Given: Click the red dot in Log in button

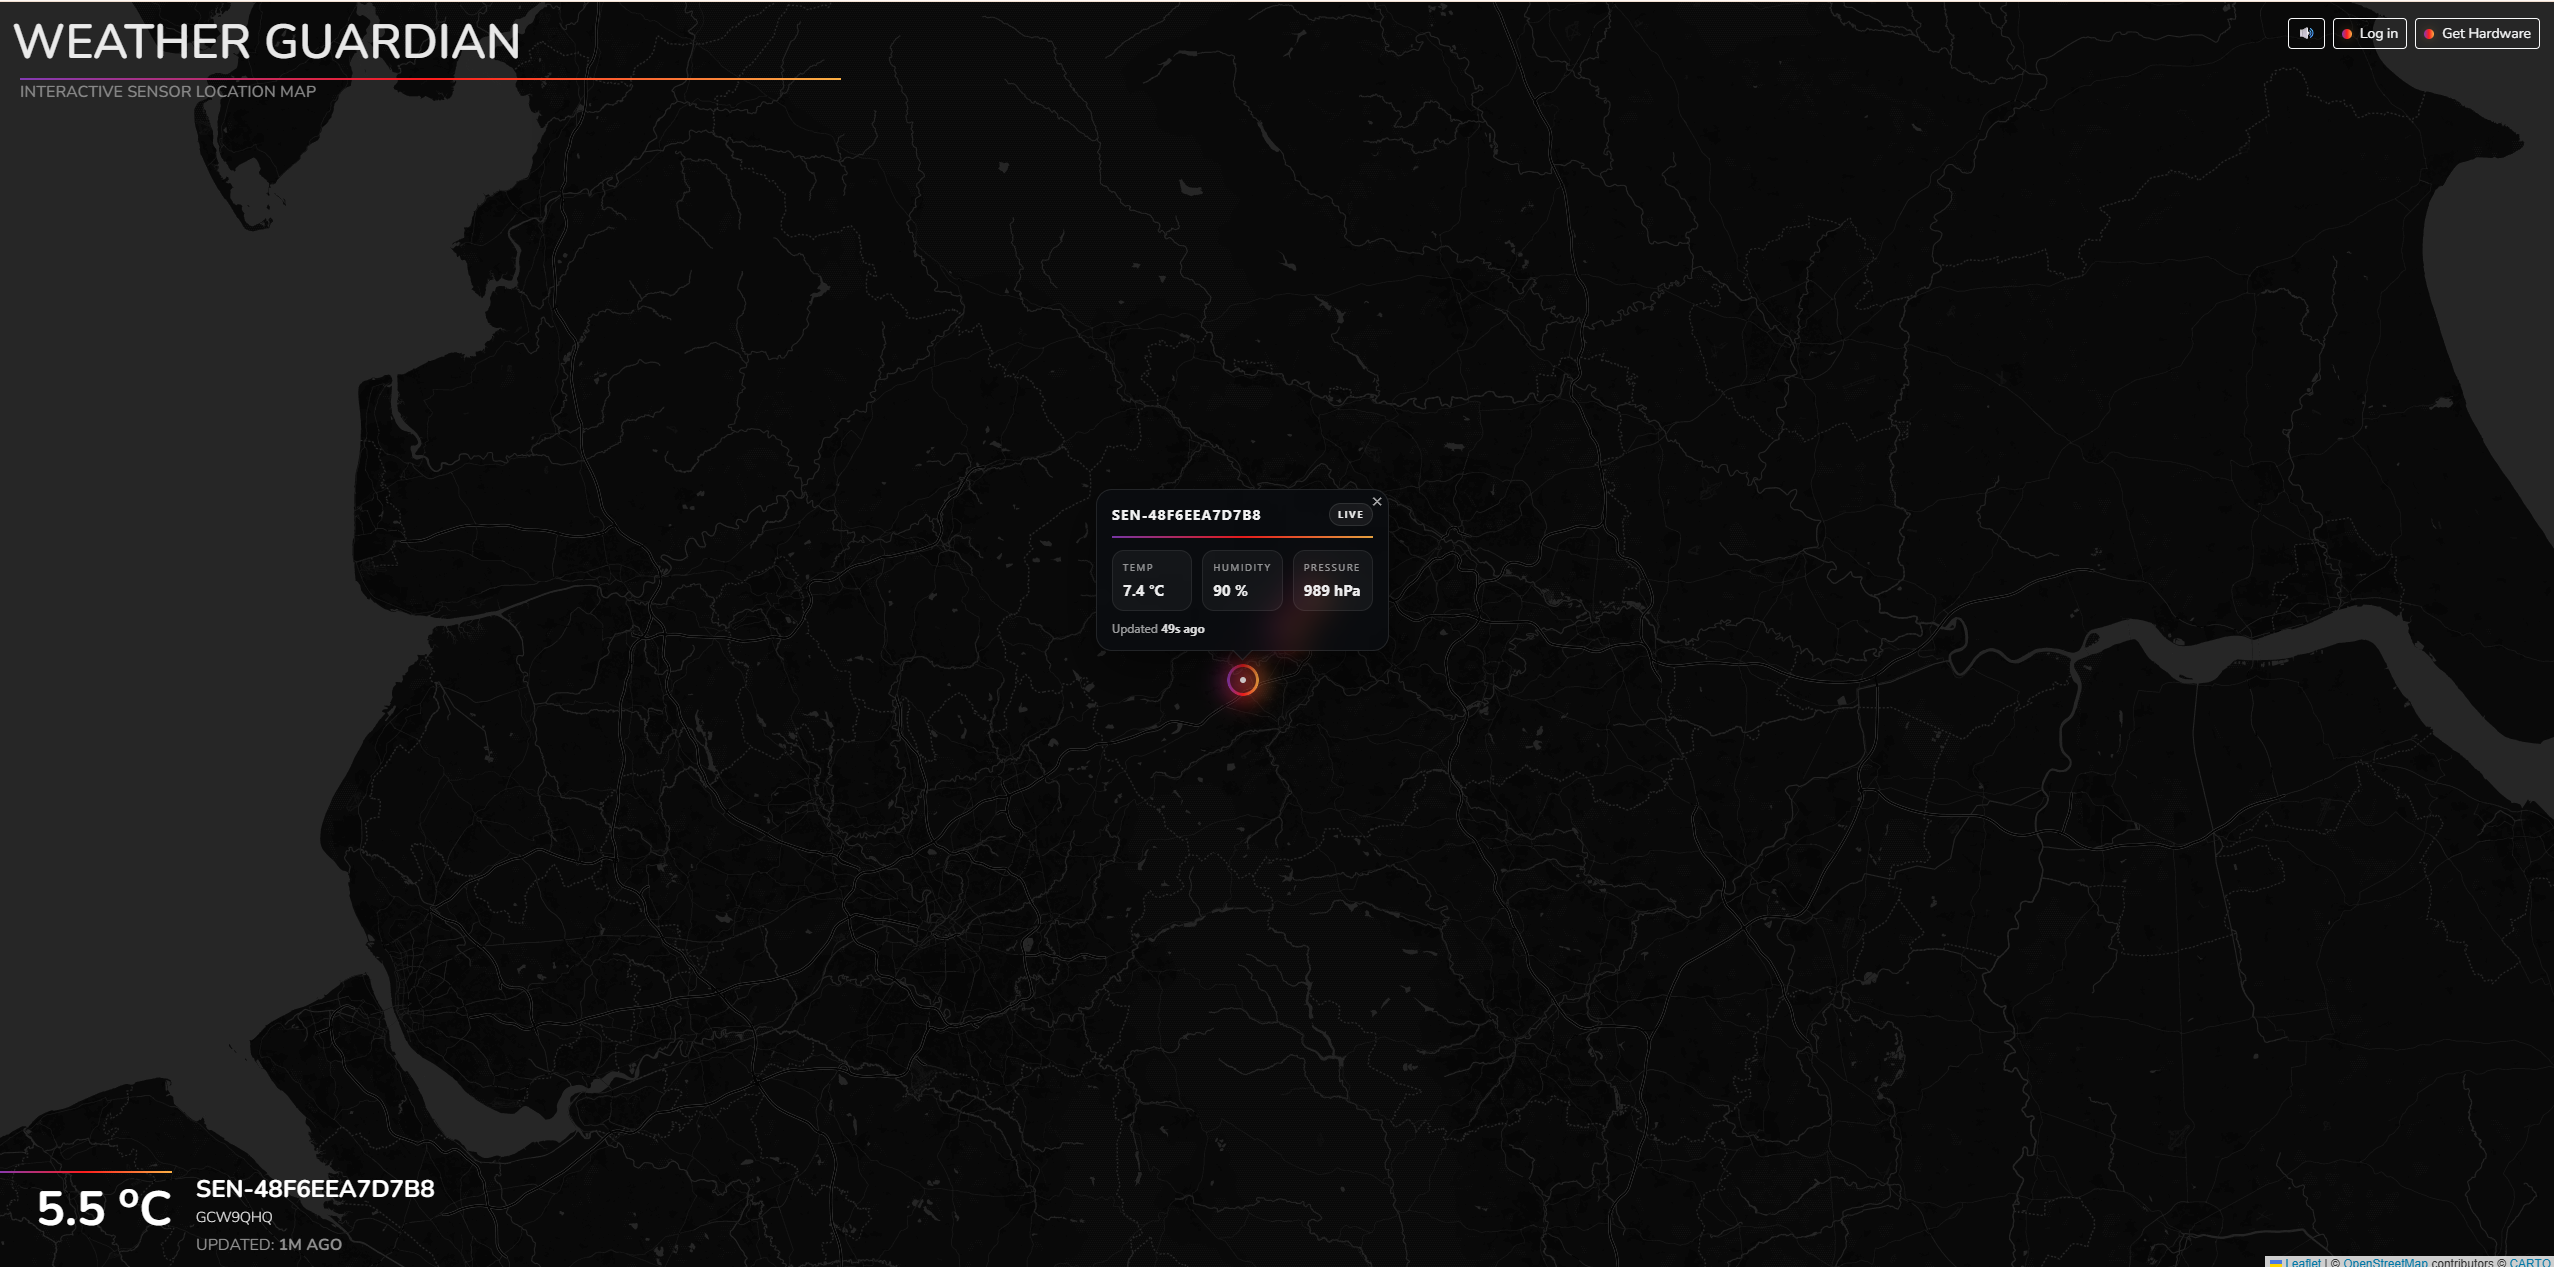Looking at the screenshot, I should [x=2347, y=34].
